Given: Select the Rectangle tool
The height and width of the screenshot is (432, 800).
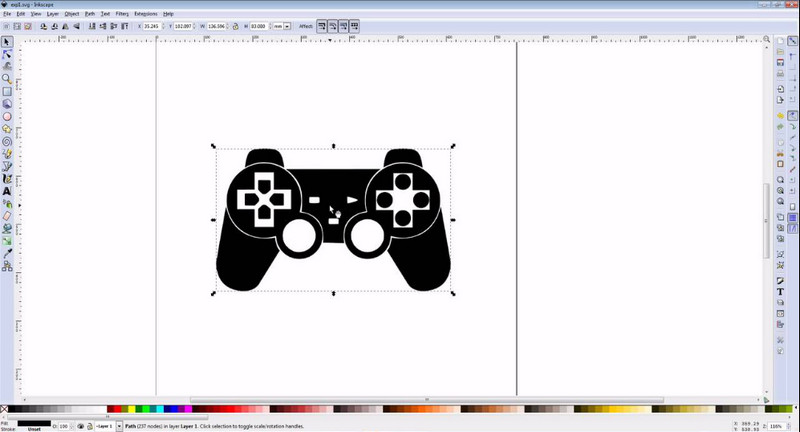Looking at the screenshot, I should pos(7,91).
